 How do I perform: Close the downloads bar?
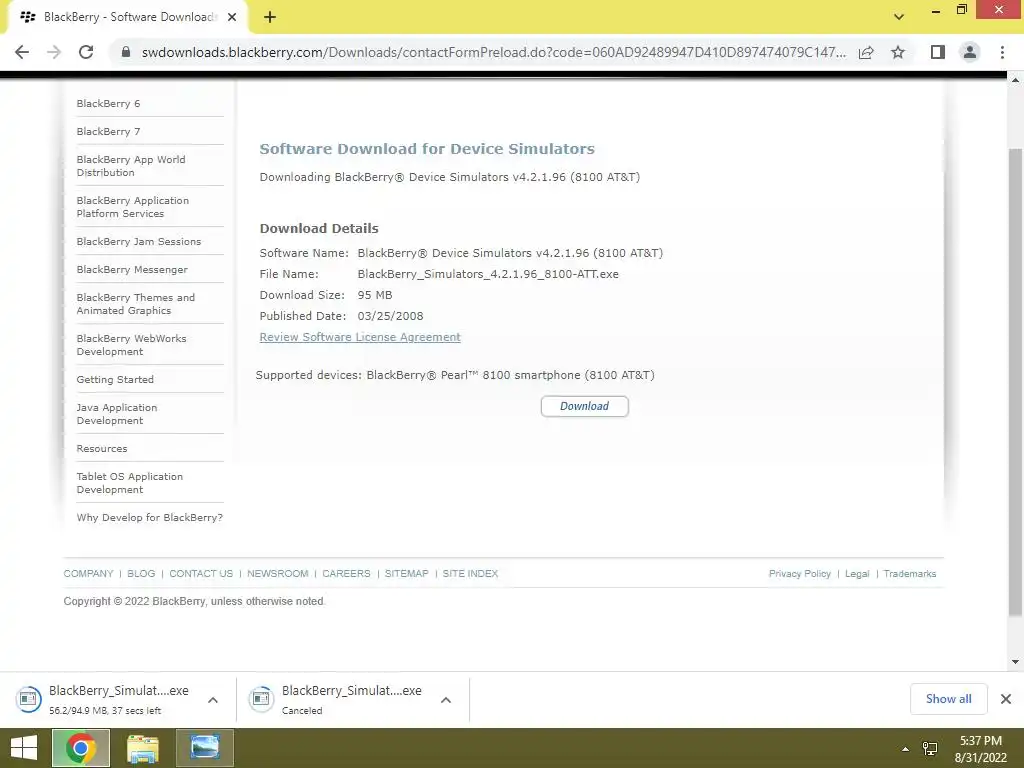point(1006,699)
